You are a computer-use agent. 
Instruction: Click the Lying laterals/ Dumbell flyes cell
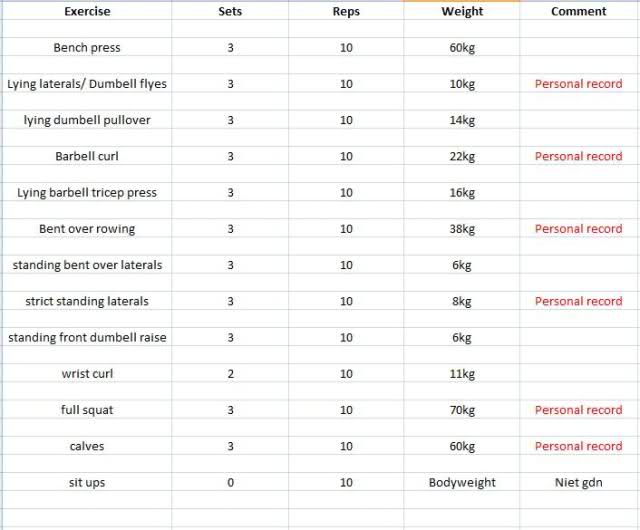click(x=87, y=84)
